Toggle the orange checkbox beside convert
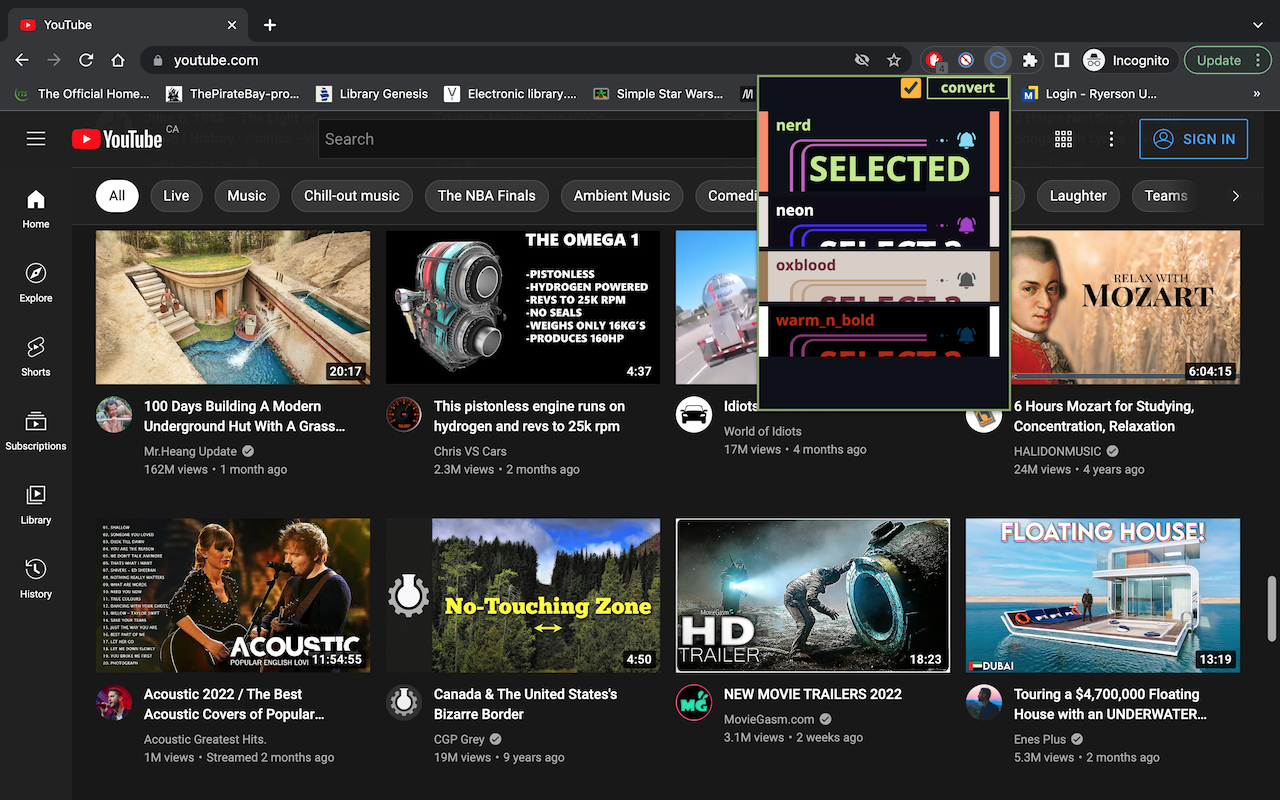1280x800 pixels. [910, 88]
